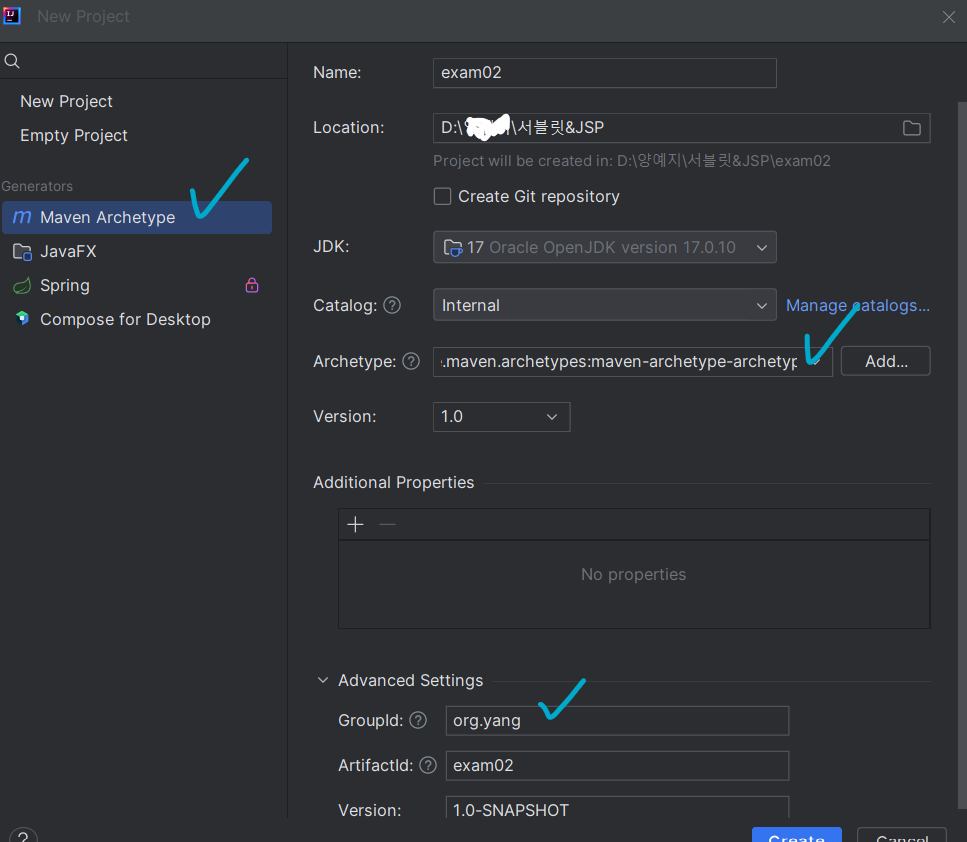967x842 pixels.
Task: Add a property with plus icon
Action: 355,524
